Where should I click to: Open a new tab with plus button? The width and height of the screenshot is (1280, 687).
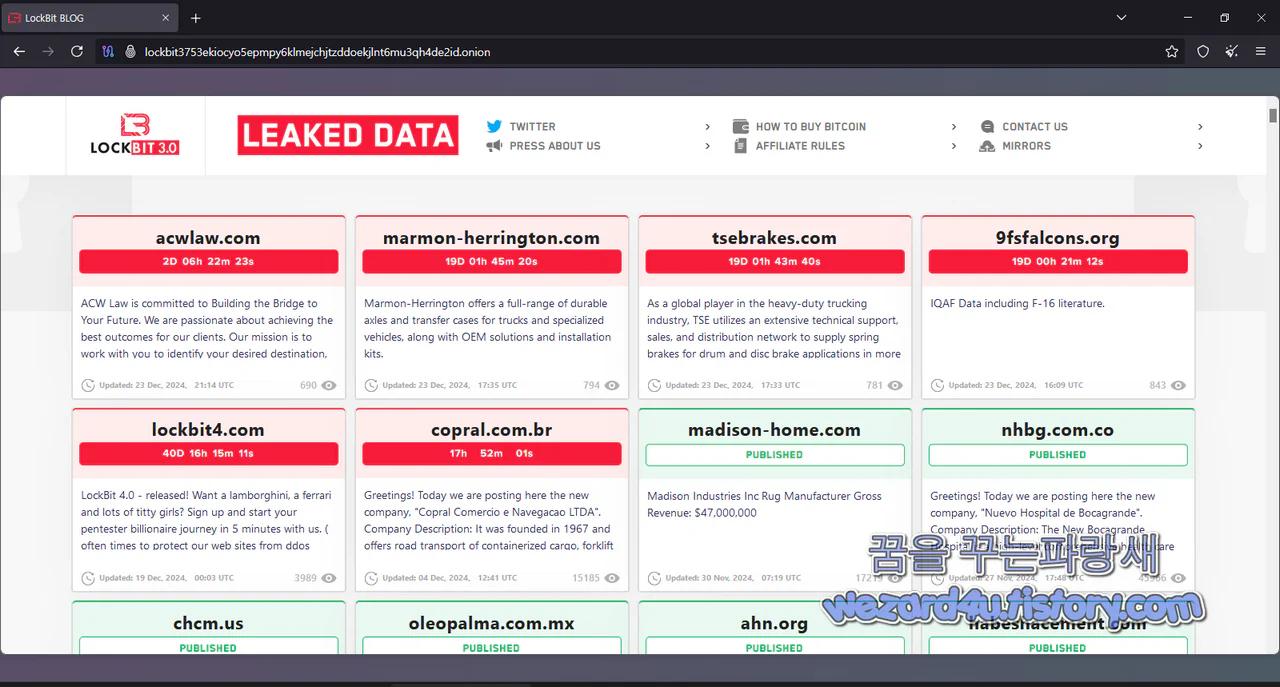pos(196,18)
